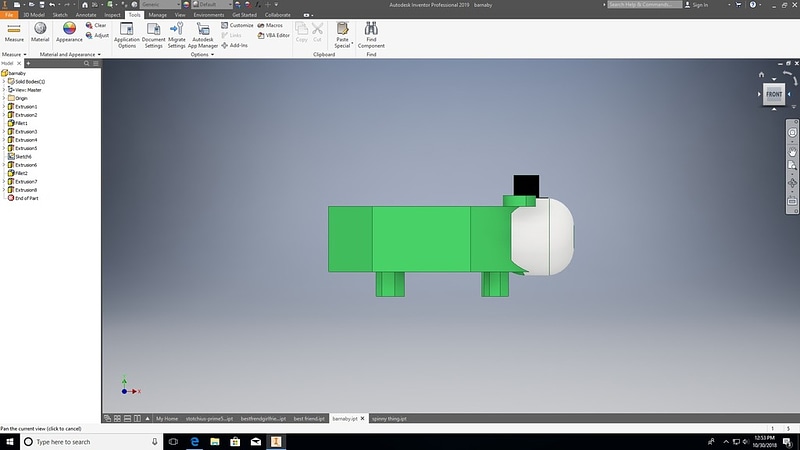Expand the Solid Bodies(1) node

click(4, 82)
